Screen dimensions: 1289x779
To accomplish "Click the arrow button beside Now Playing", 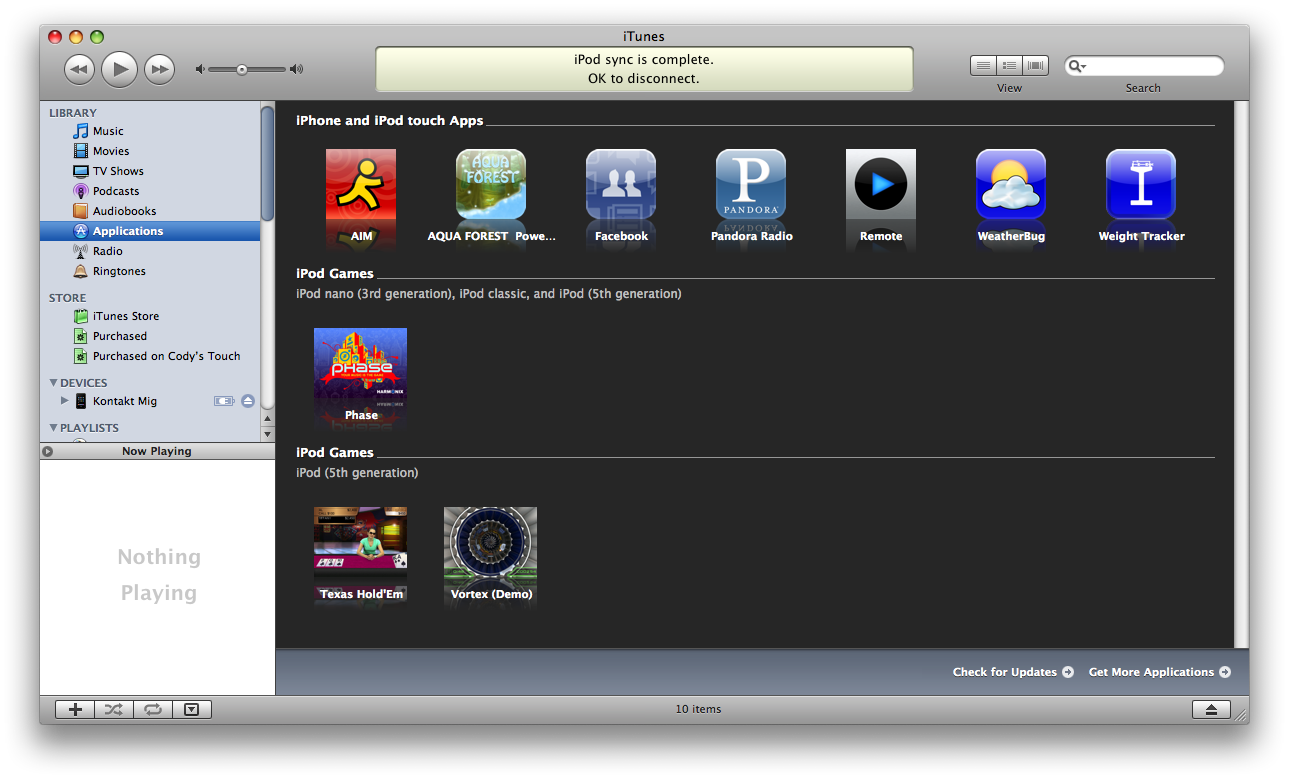I will pos(47,451).
